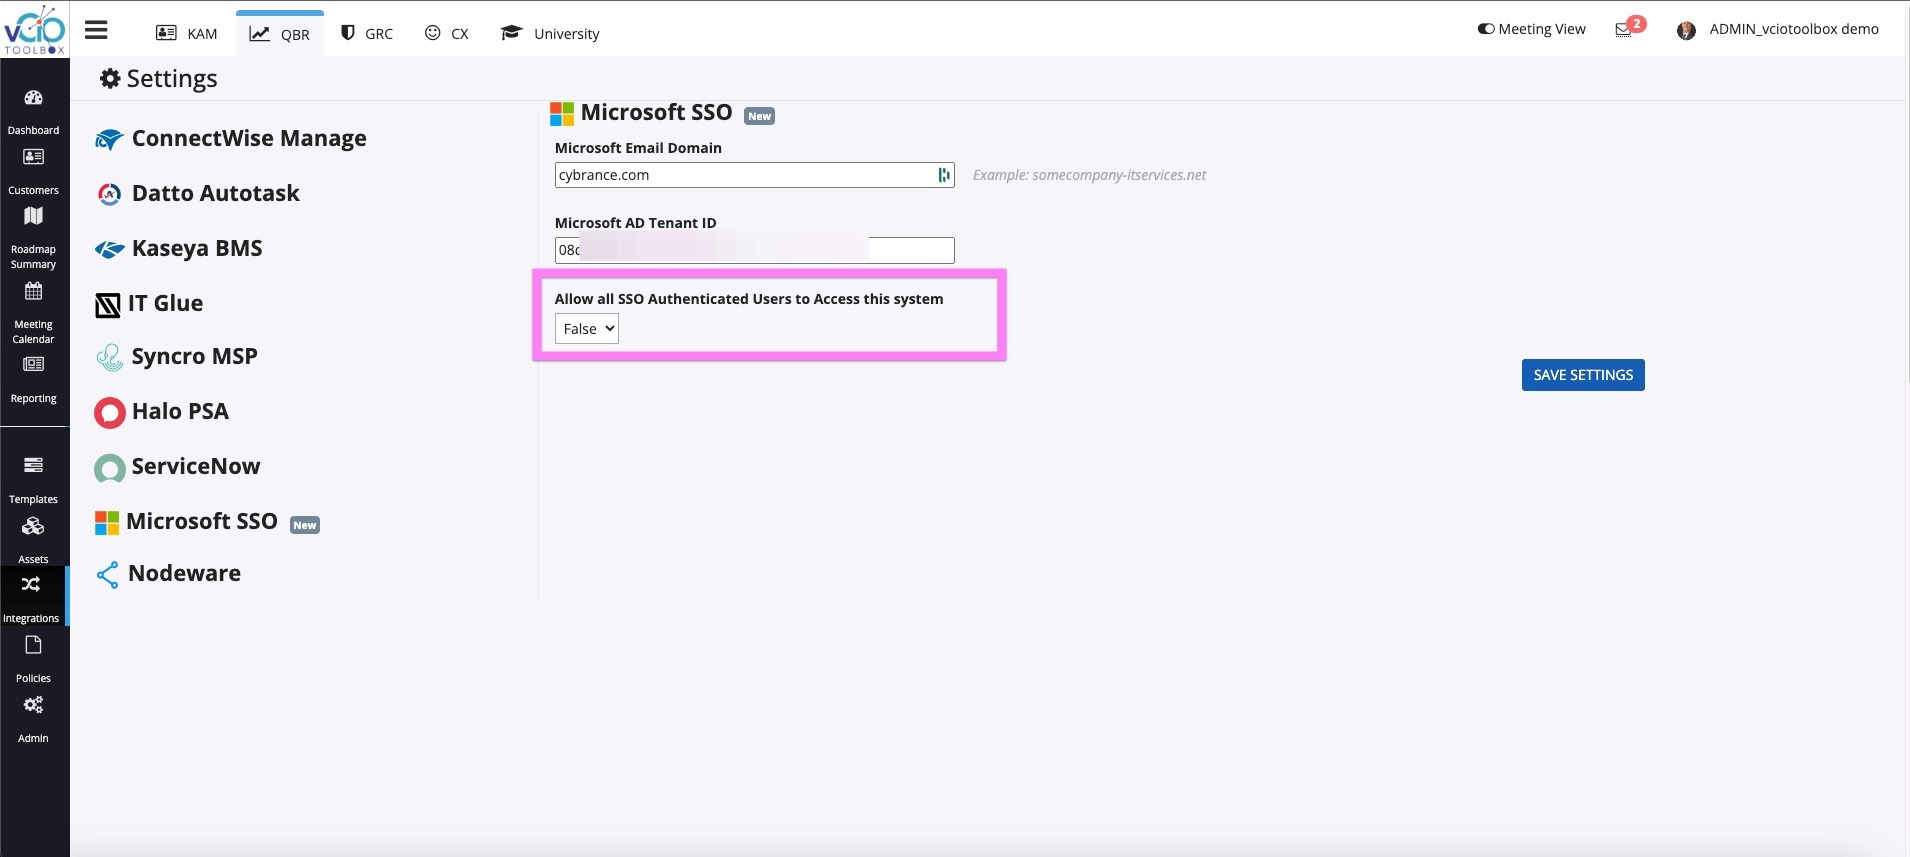The image size is (1910, 857).
Task: Open the Dashboard sidebar icon
Action: pos(33,98)
